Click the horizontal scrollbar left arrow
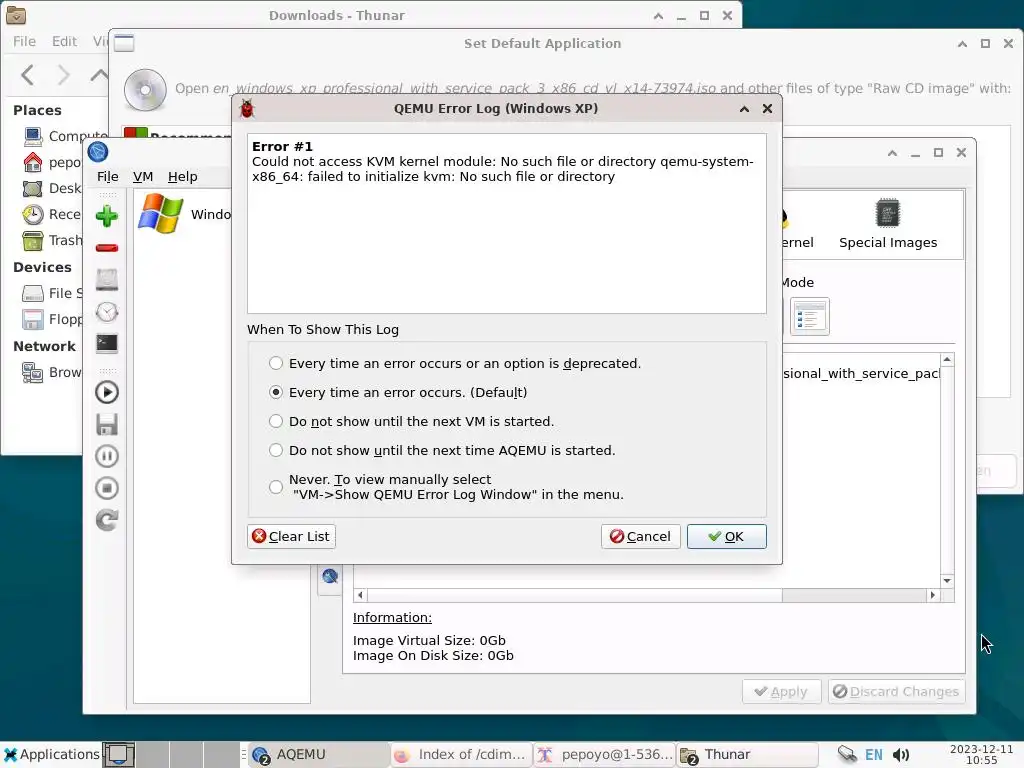 pyautogui.click(x=360, y=595)
